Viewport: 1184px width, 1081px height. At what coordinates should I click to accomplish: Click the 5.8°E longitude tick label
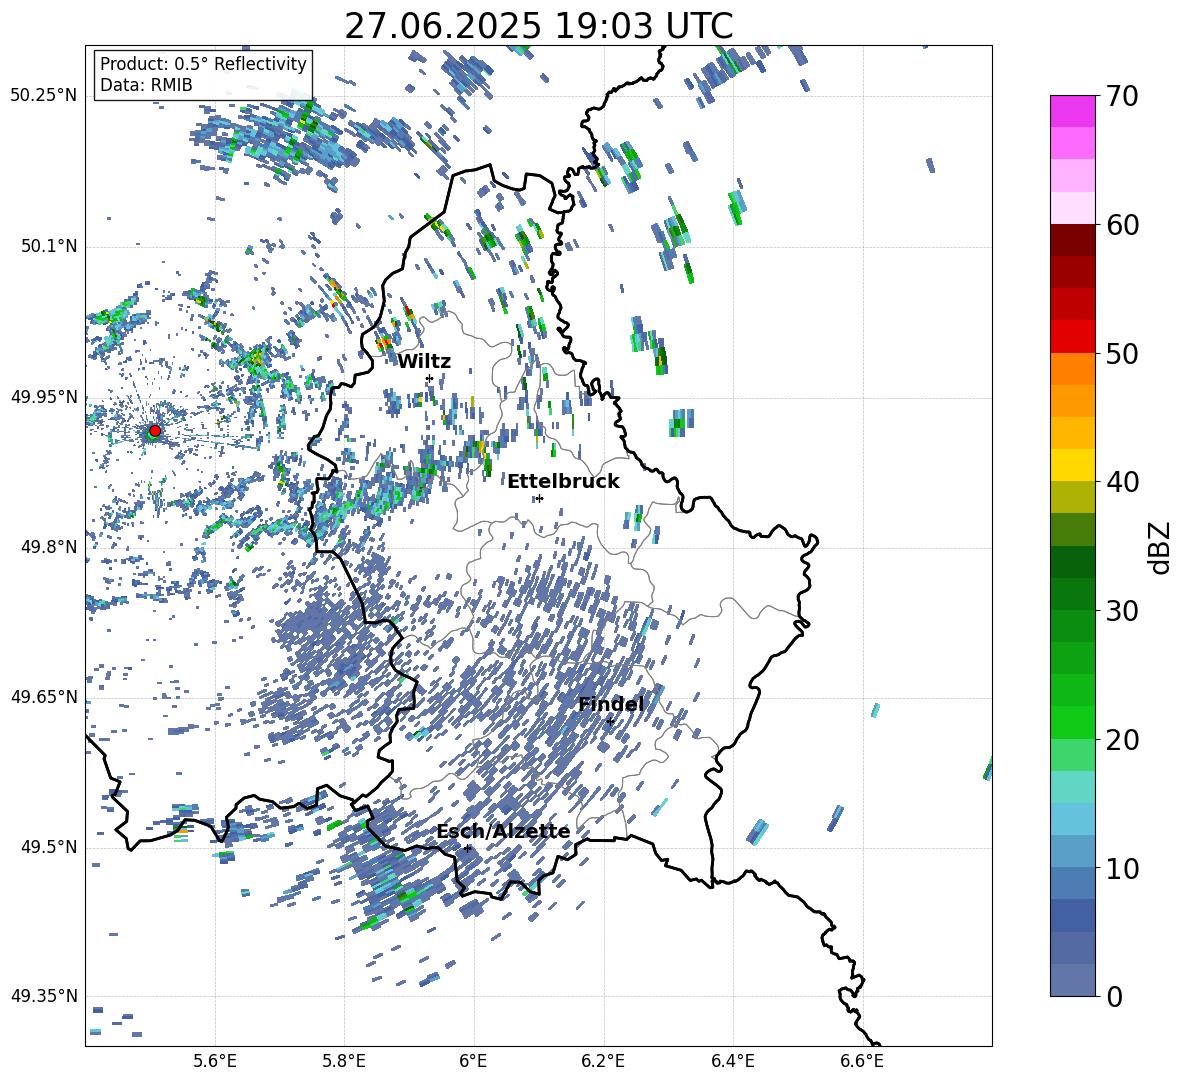coord(344,1061)
